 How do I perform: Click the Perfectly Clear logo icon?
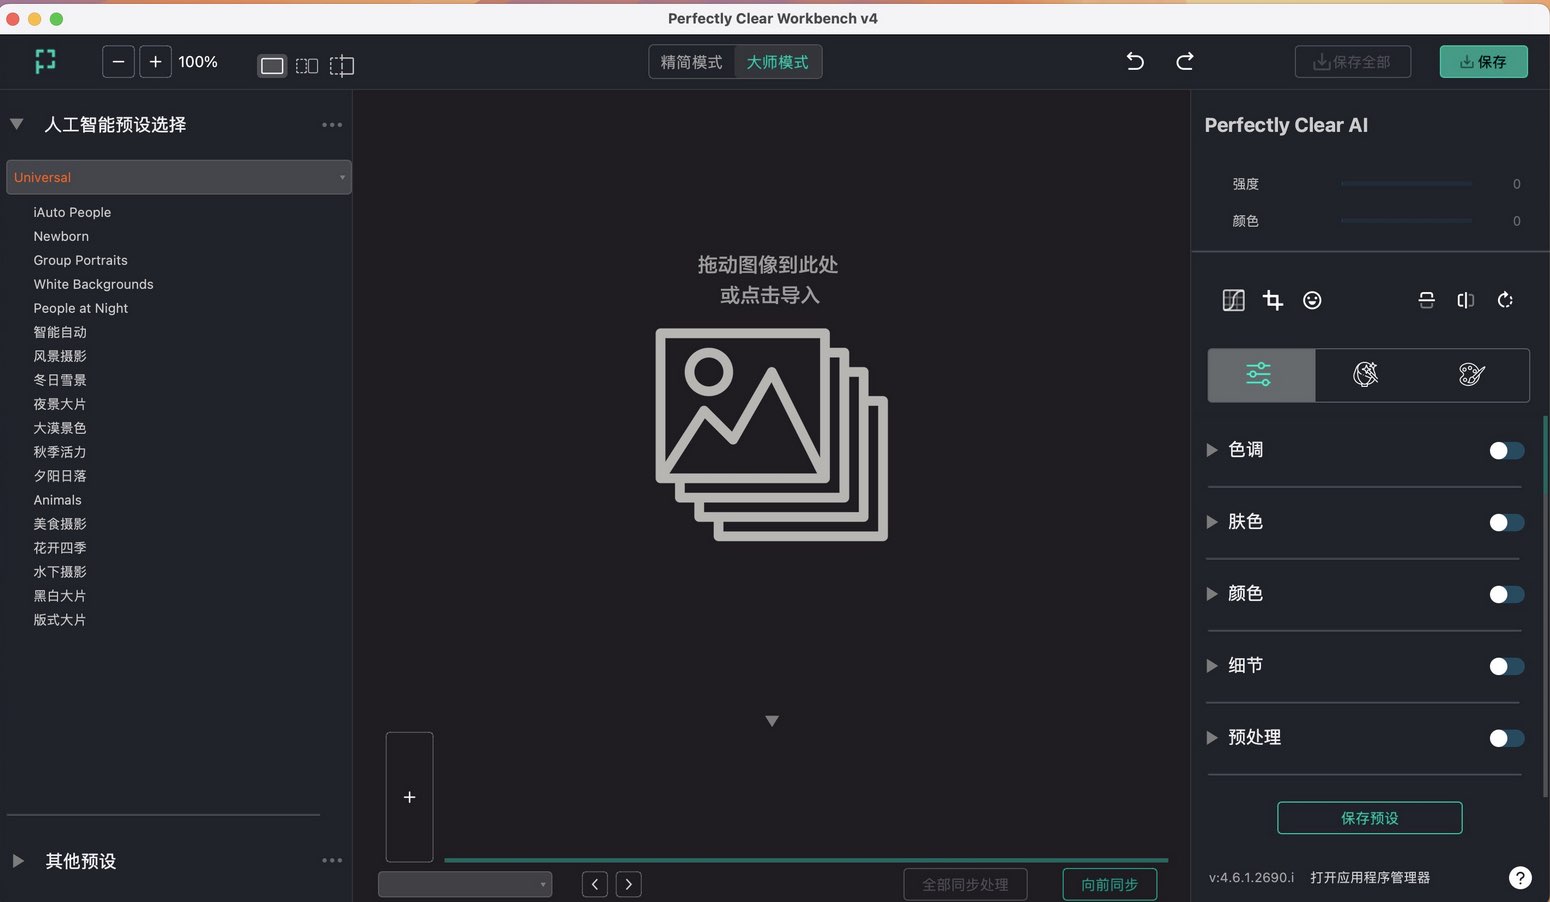tap(45, 62)
